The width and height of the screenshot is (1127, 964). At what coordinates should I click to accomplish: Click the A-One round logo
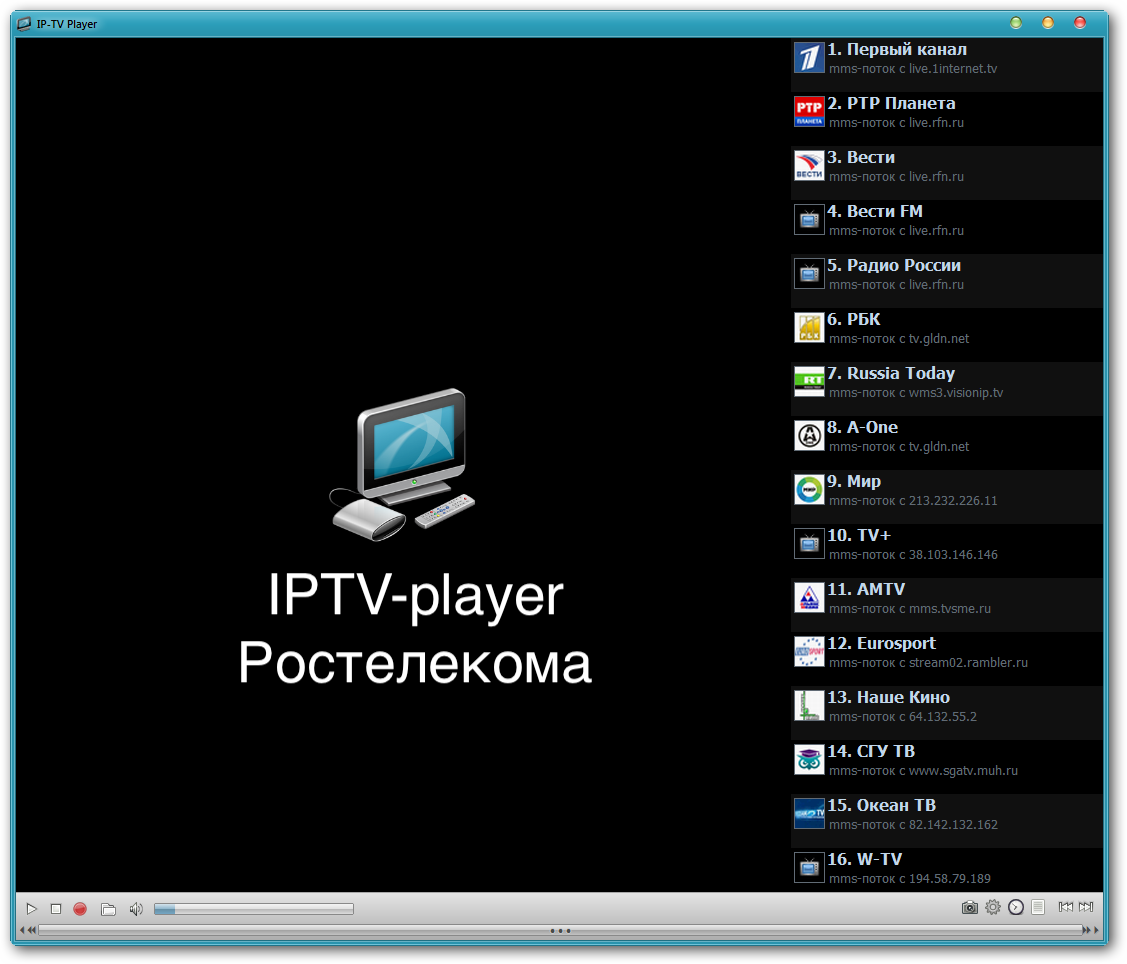click(x=809, y=436)
